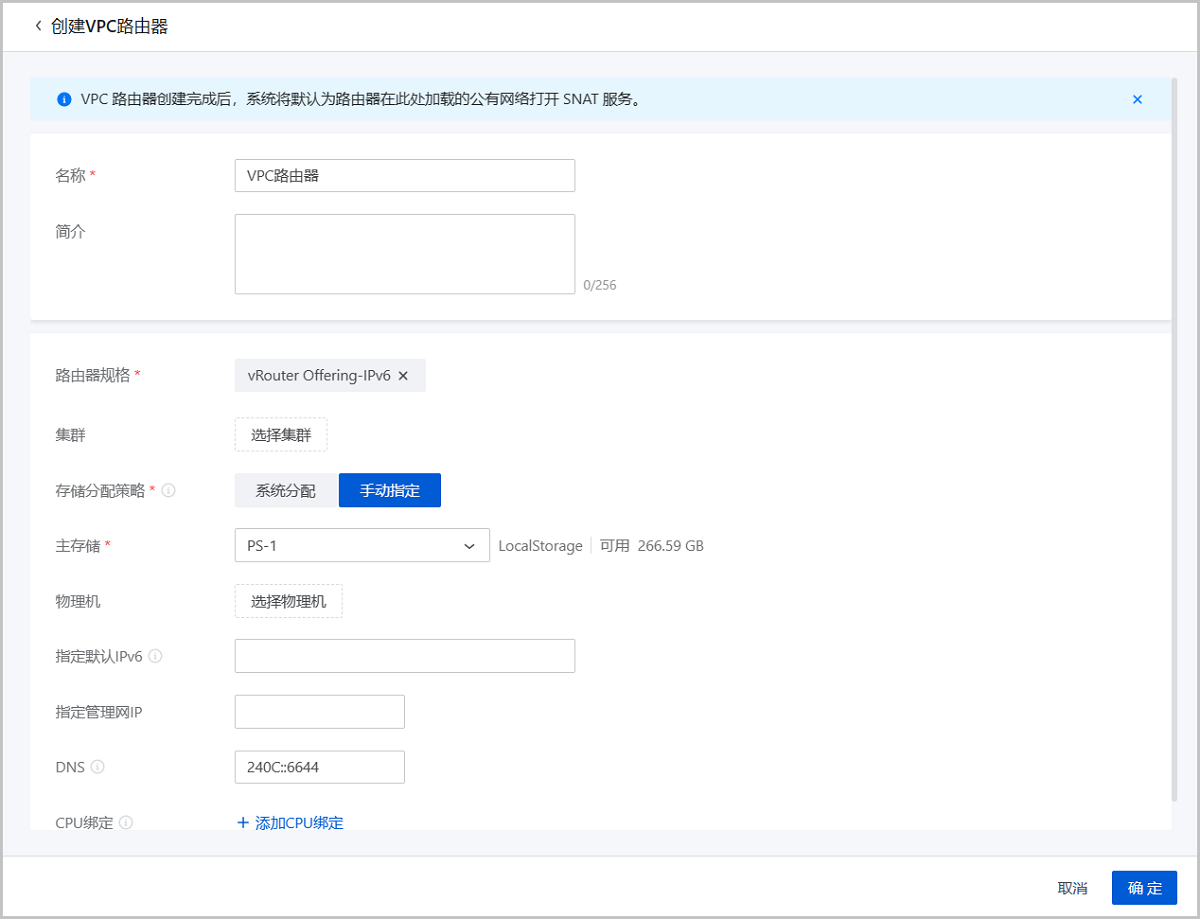Click the 选择集群 button

[x=281, y=434]
